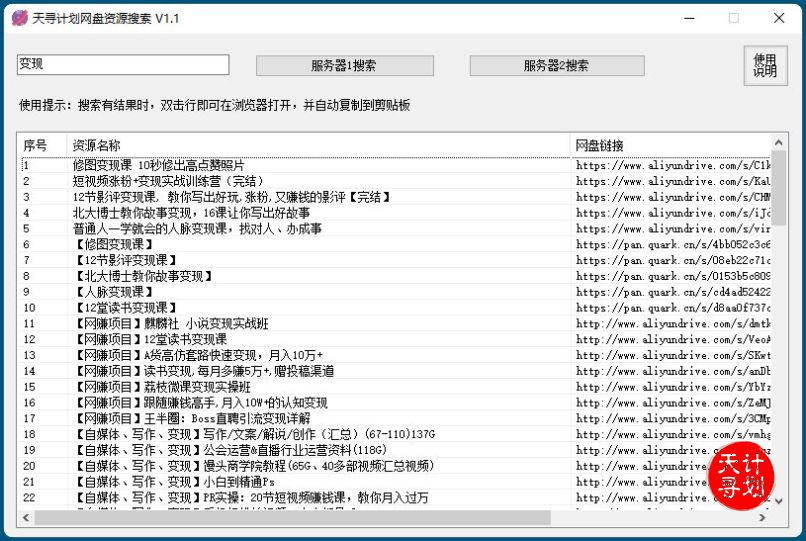806x541 pixels.
Task: Click the horizontal scrollbar left arrow
Action: pyautogui.click(x=26, y=517)
